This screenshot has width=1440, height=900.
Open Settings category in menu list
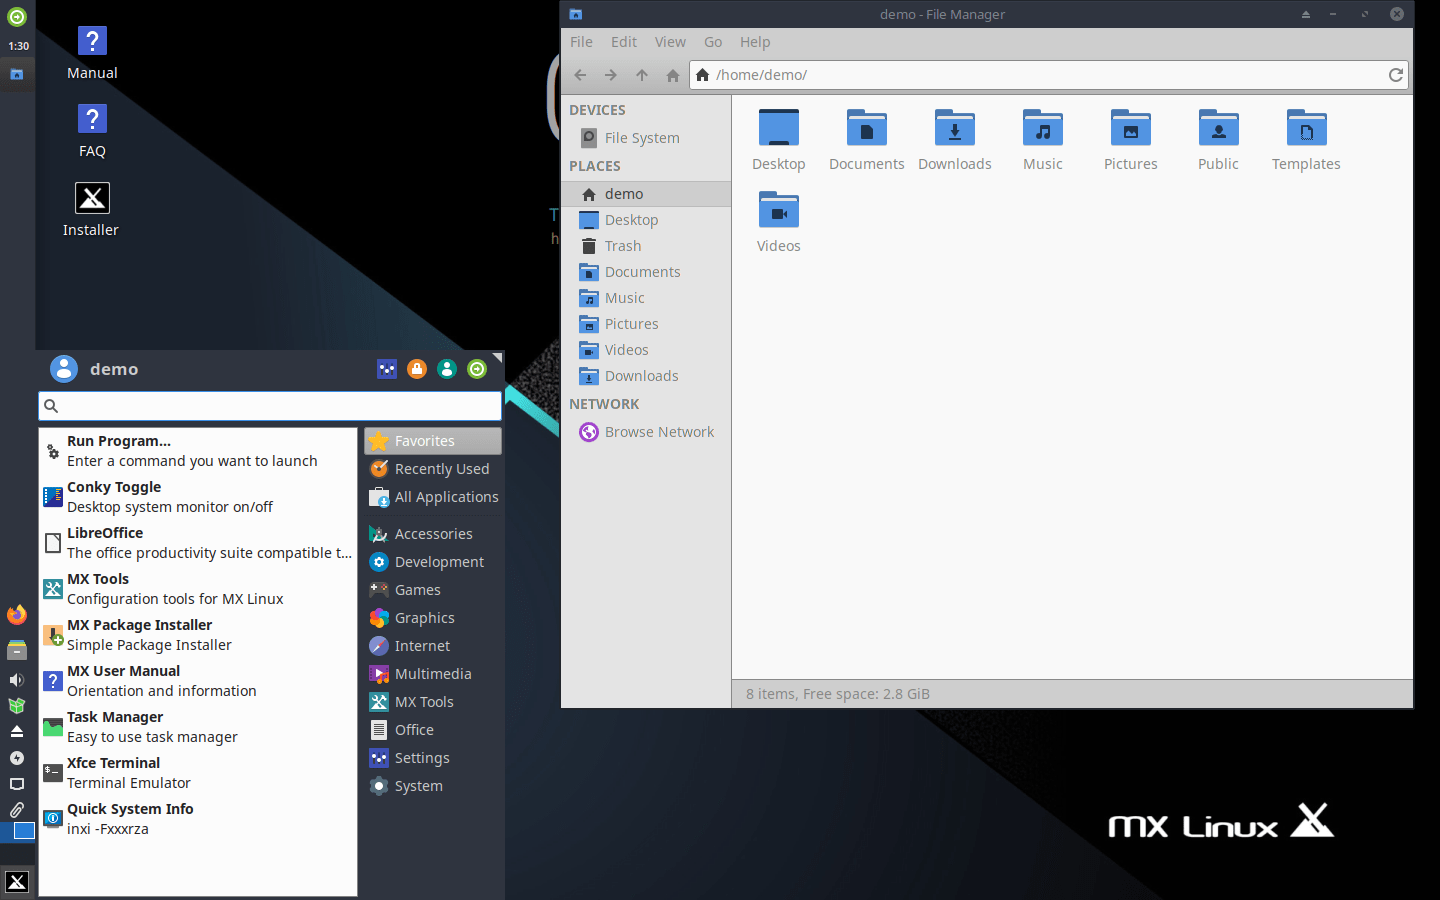click(433, 758)
